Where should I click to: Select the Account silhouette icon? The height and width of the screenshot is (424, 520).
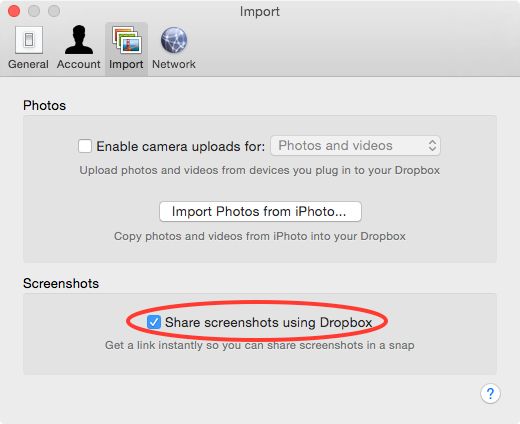[79, 39]
